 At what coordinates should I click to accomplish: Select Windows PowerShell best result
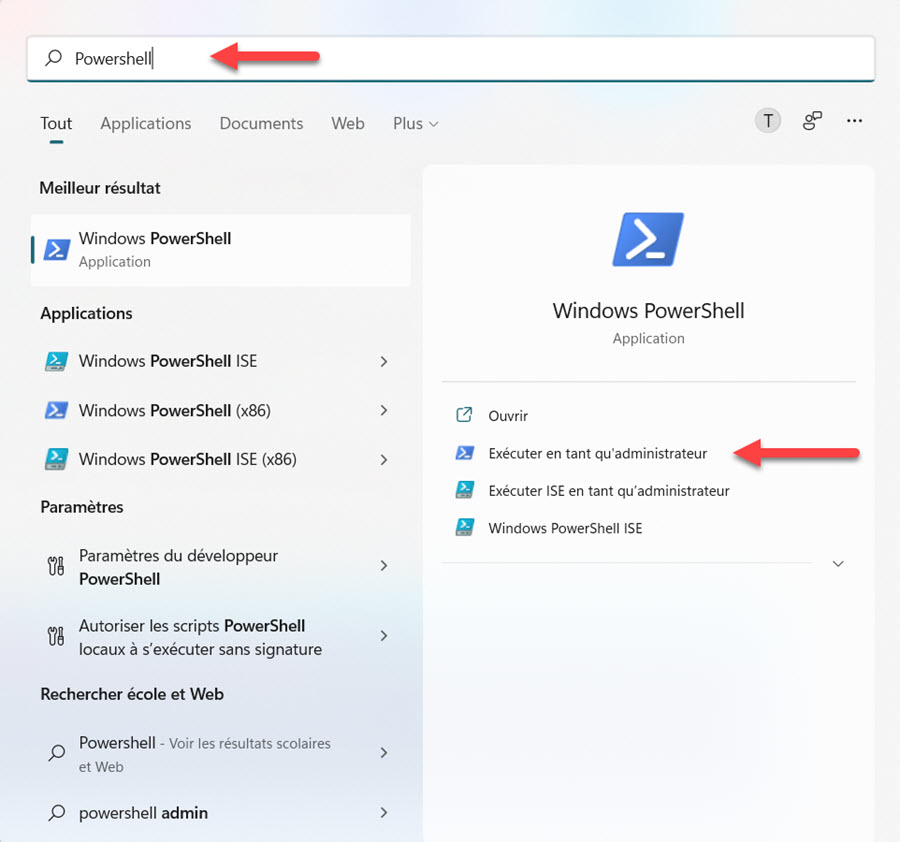[x=221, y=250]
